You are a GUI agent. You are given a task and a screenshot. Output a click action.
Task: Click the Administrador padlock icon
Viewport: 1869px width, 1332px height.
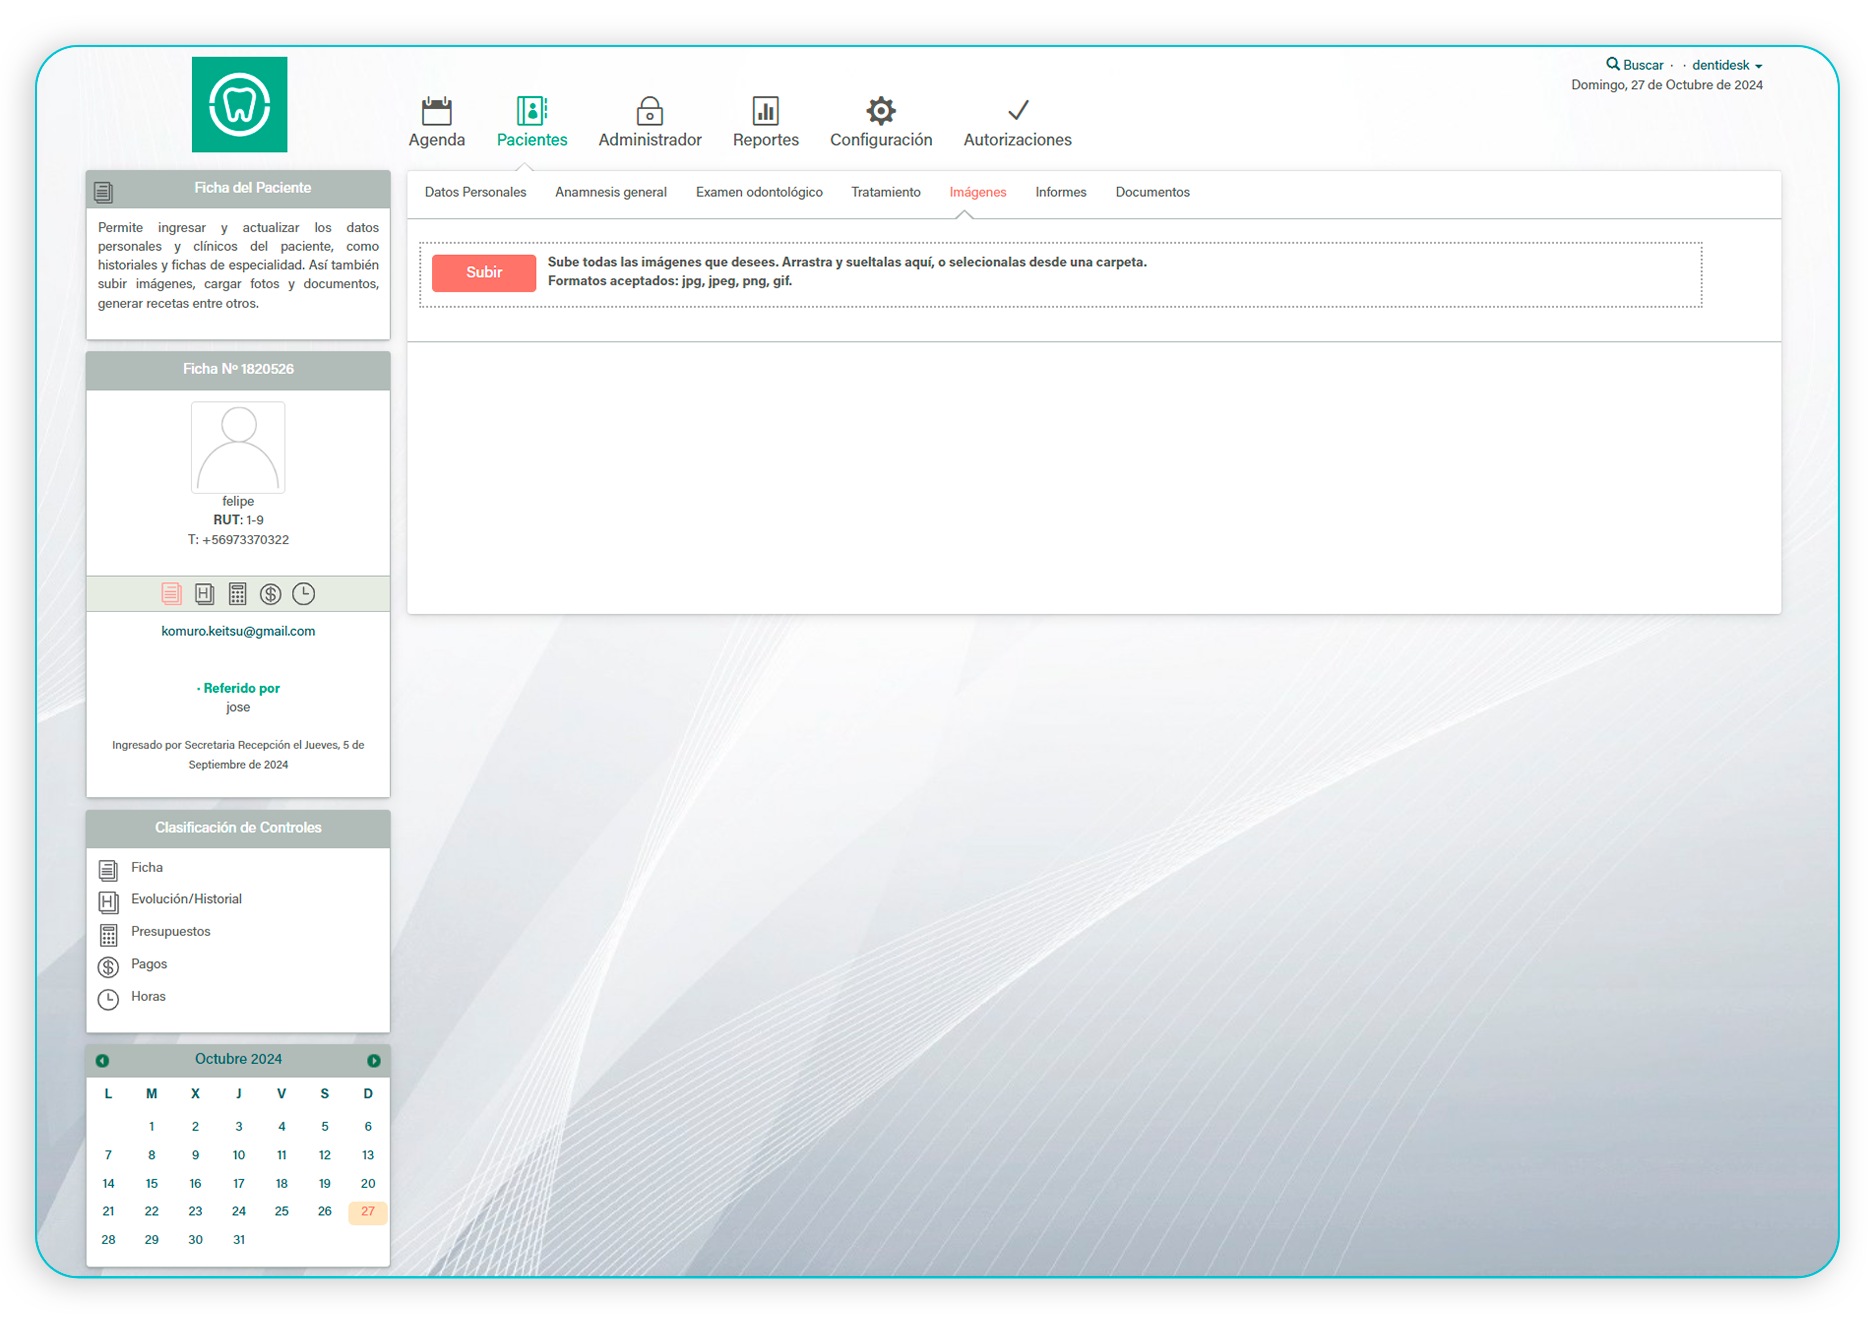[649, 110]
